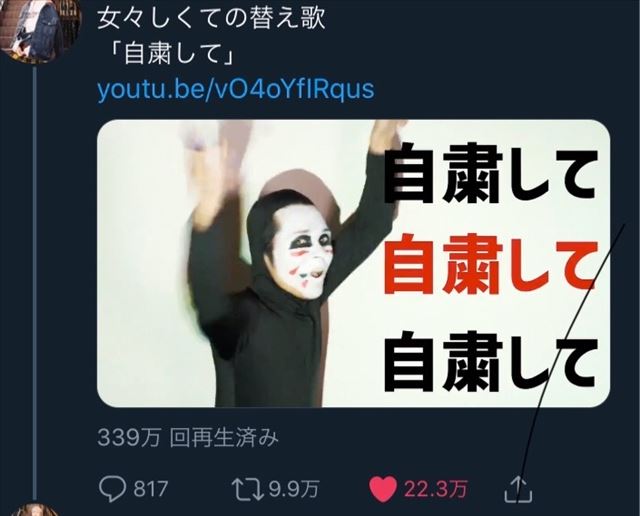Click the thread connector line
Screen dimensions: 640x516
click(35, 282)
